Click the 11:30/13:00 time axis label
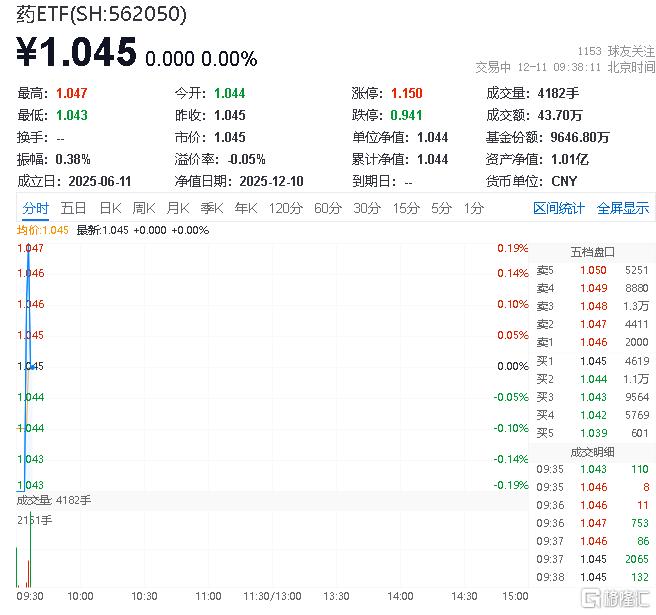The width and height of the screenshot is (656, 615). point(272,596)
